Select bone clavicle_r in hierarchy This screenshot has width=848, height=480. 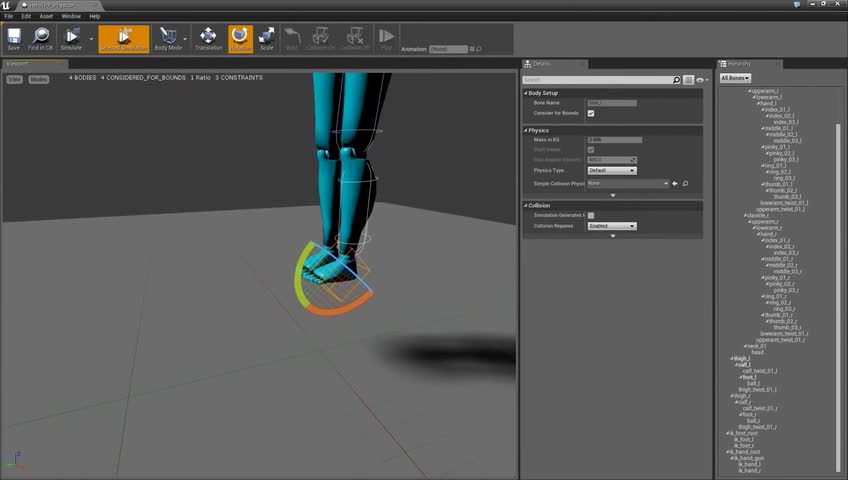(x=757, y=215)
